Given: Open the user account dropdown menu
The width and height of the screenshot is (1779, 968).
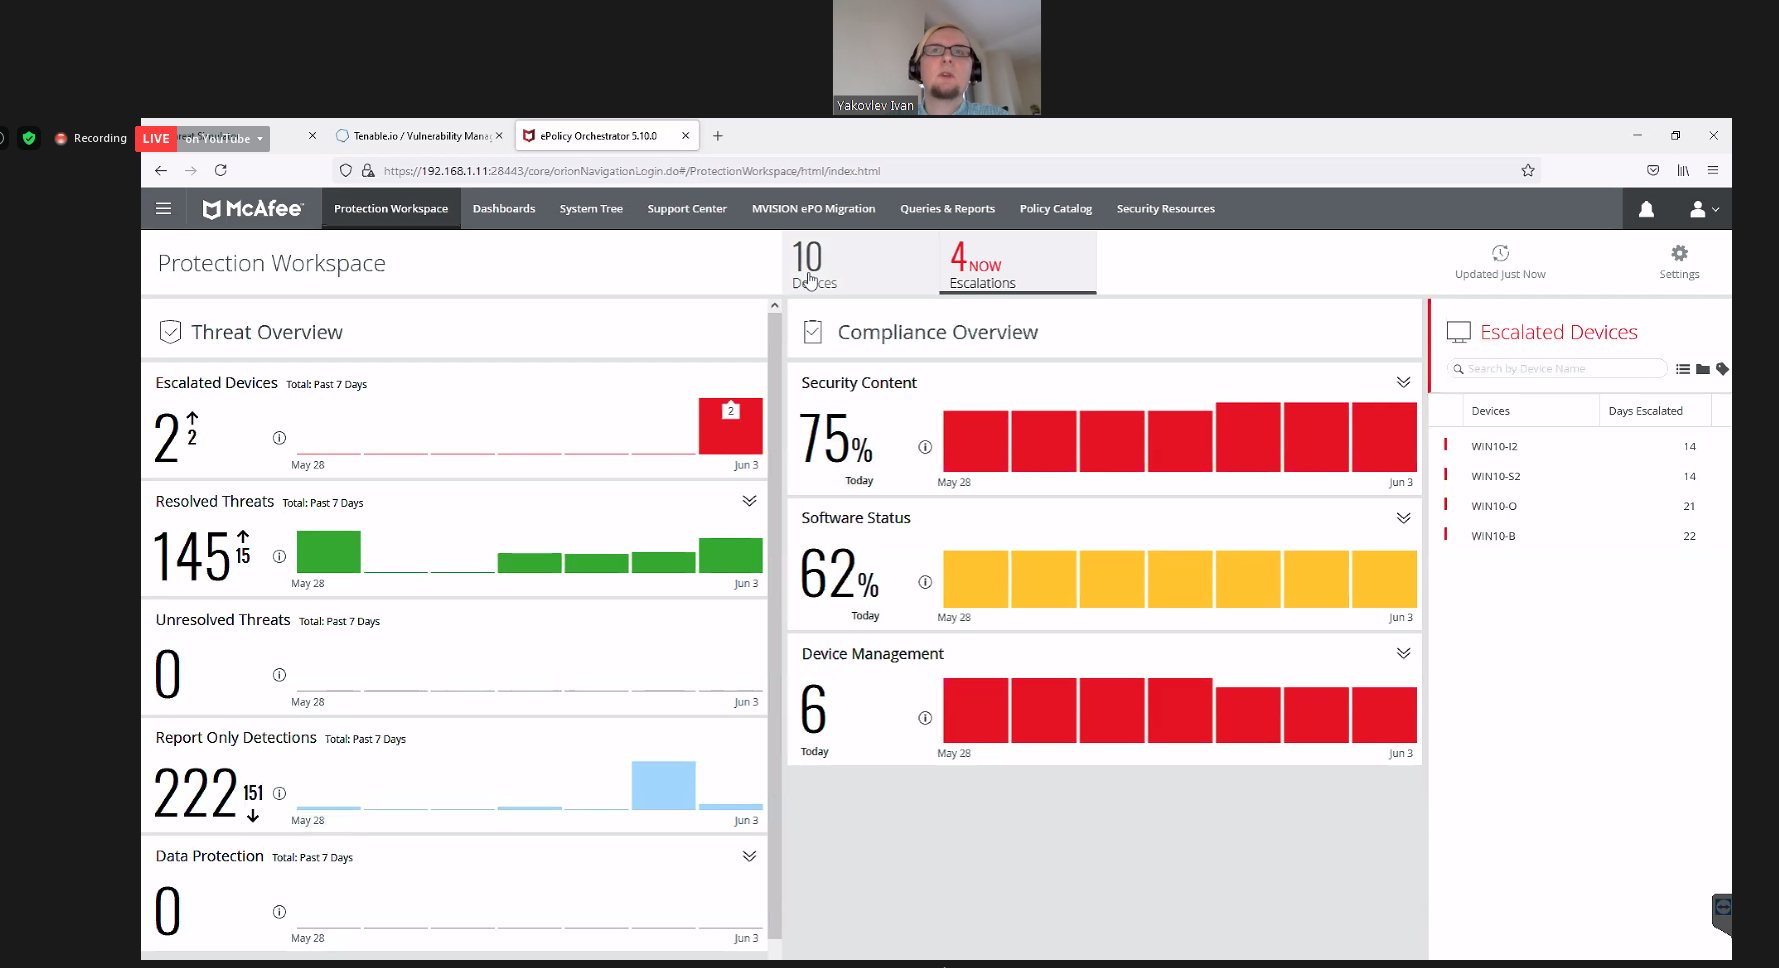Looking at the screenshot, I should coord(1703,209).
